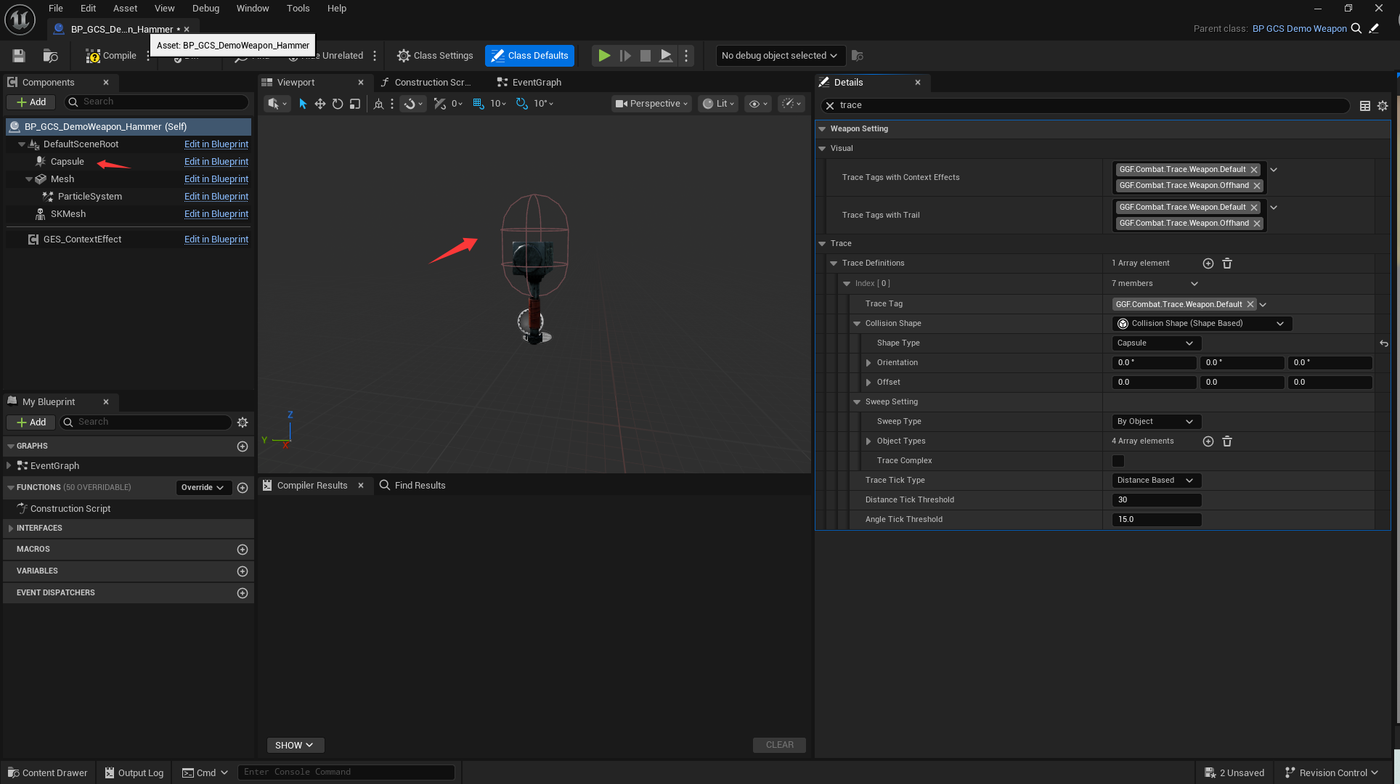Save the blueprint with the floppy disk icon

tap(18, 56)
